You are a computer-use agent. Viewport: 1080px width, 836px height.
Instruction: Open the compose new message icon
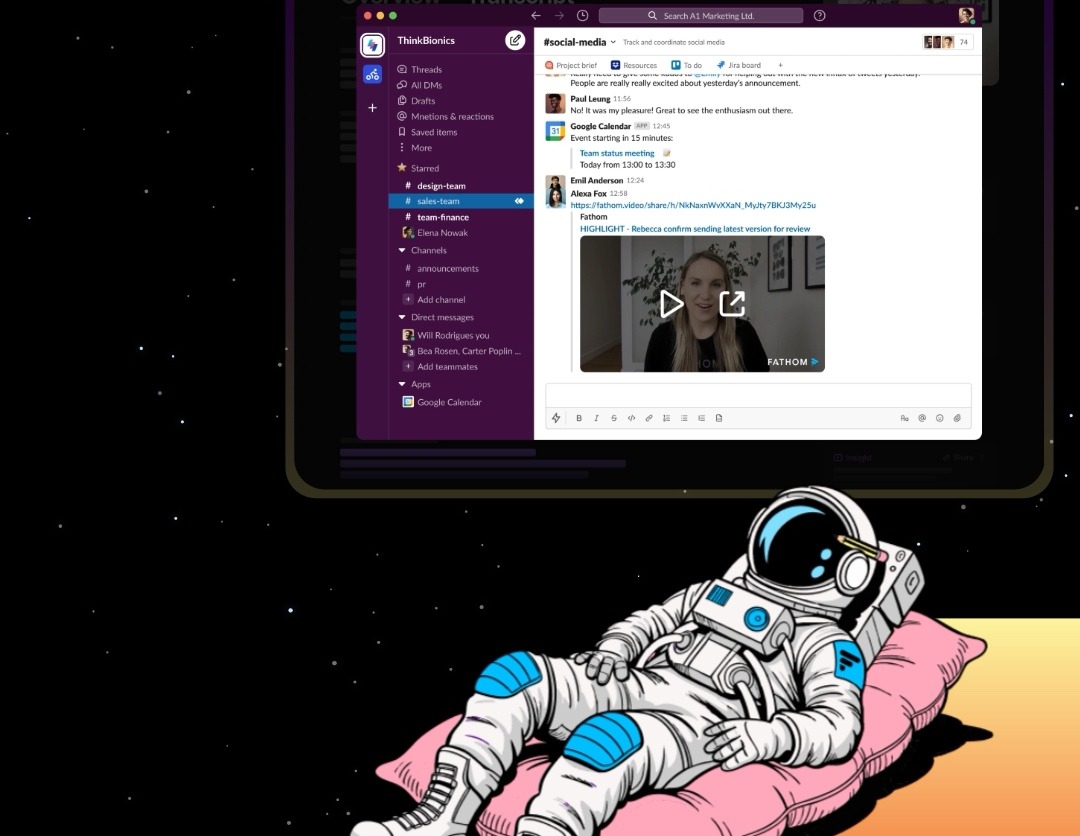coord(515,41)
